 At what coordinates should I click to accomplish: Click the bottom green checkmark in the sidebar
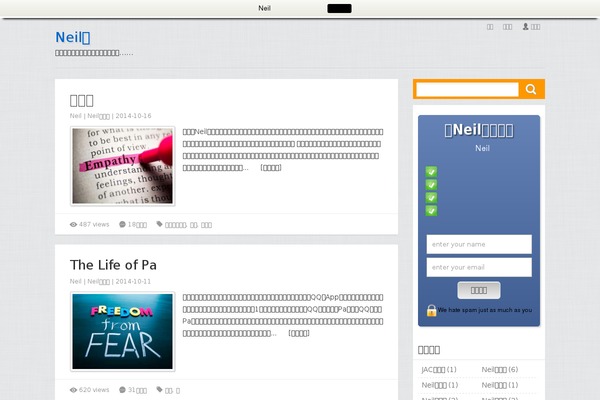tap(431, 211)
